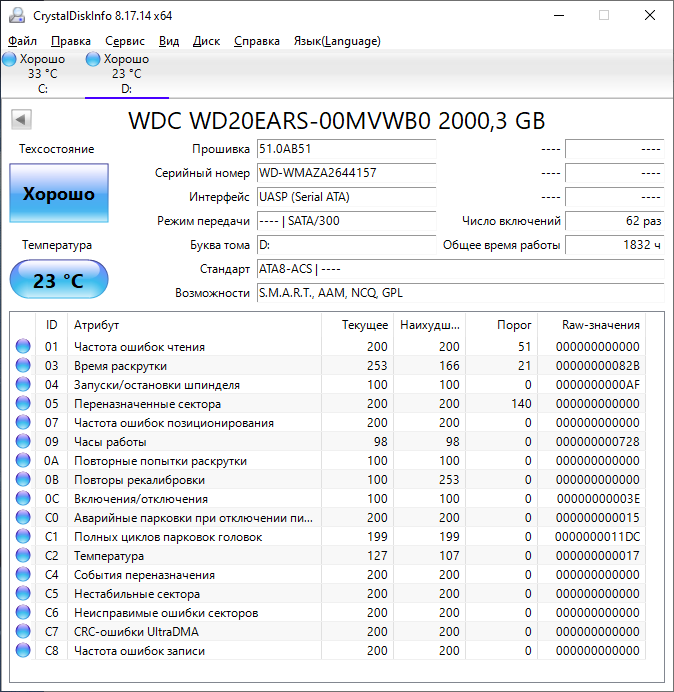Viewport: 674px width, 692px height.
Task: Click the Хорошо health status button
Action: click(59, 194)
